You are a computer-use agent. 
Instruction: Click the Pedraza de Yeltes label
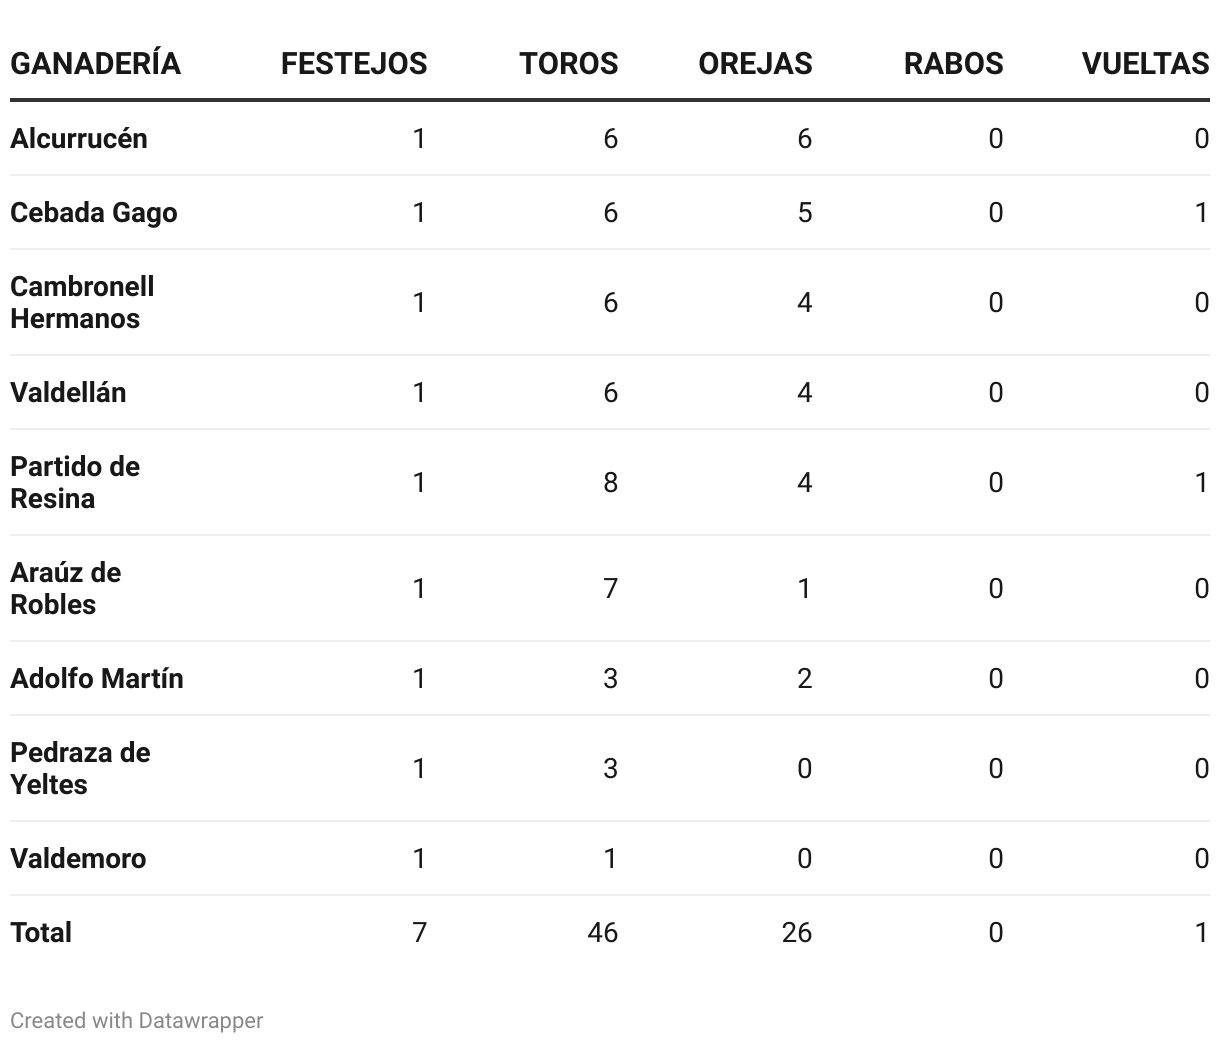click(x=80, y=768)
